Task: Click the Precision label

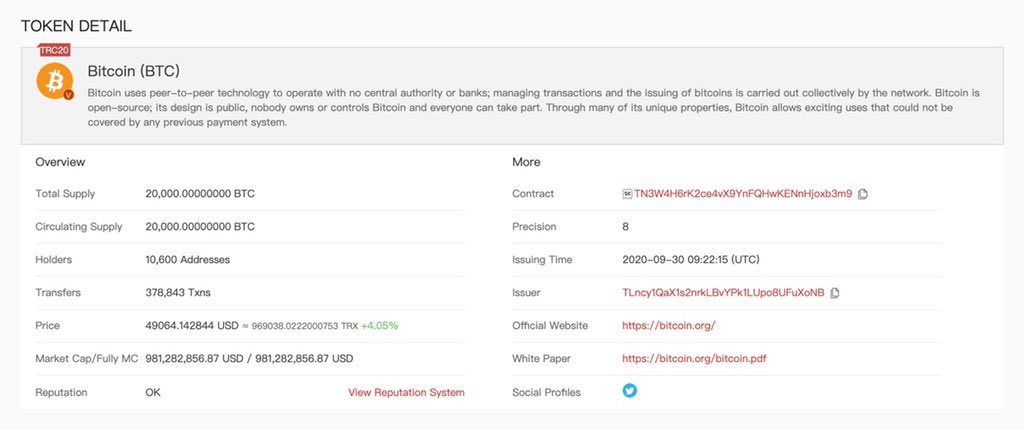Action: click(x=534, y=227)
